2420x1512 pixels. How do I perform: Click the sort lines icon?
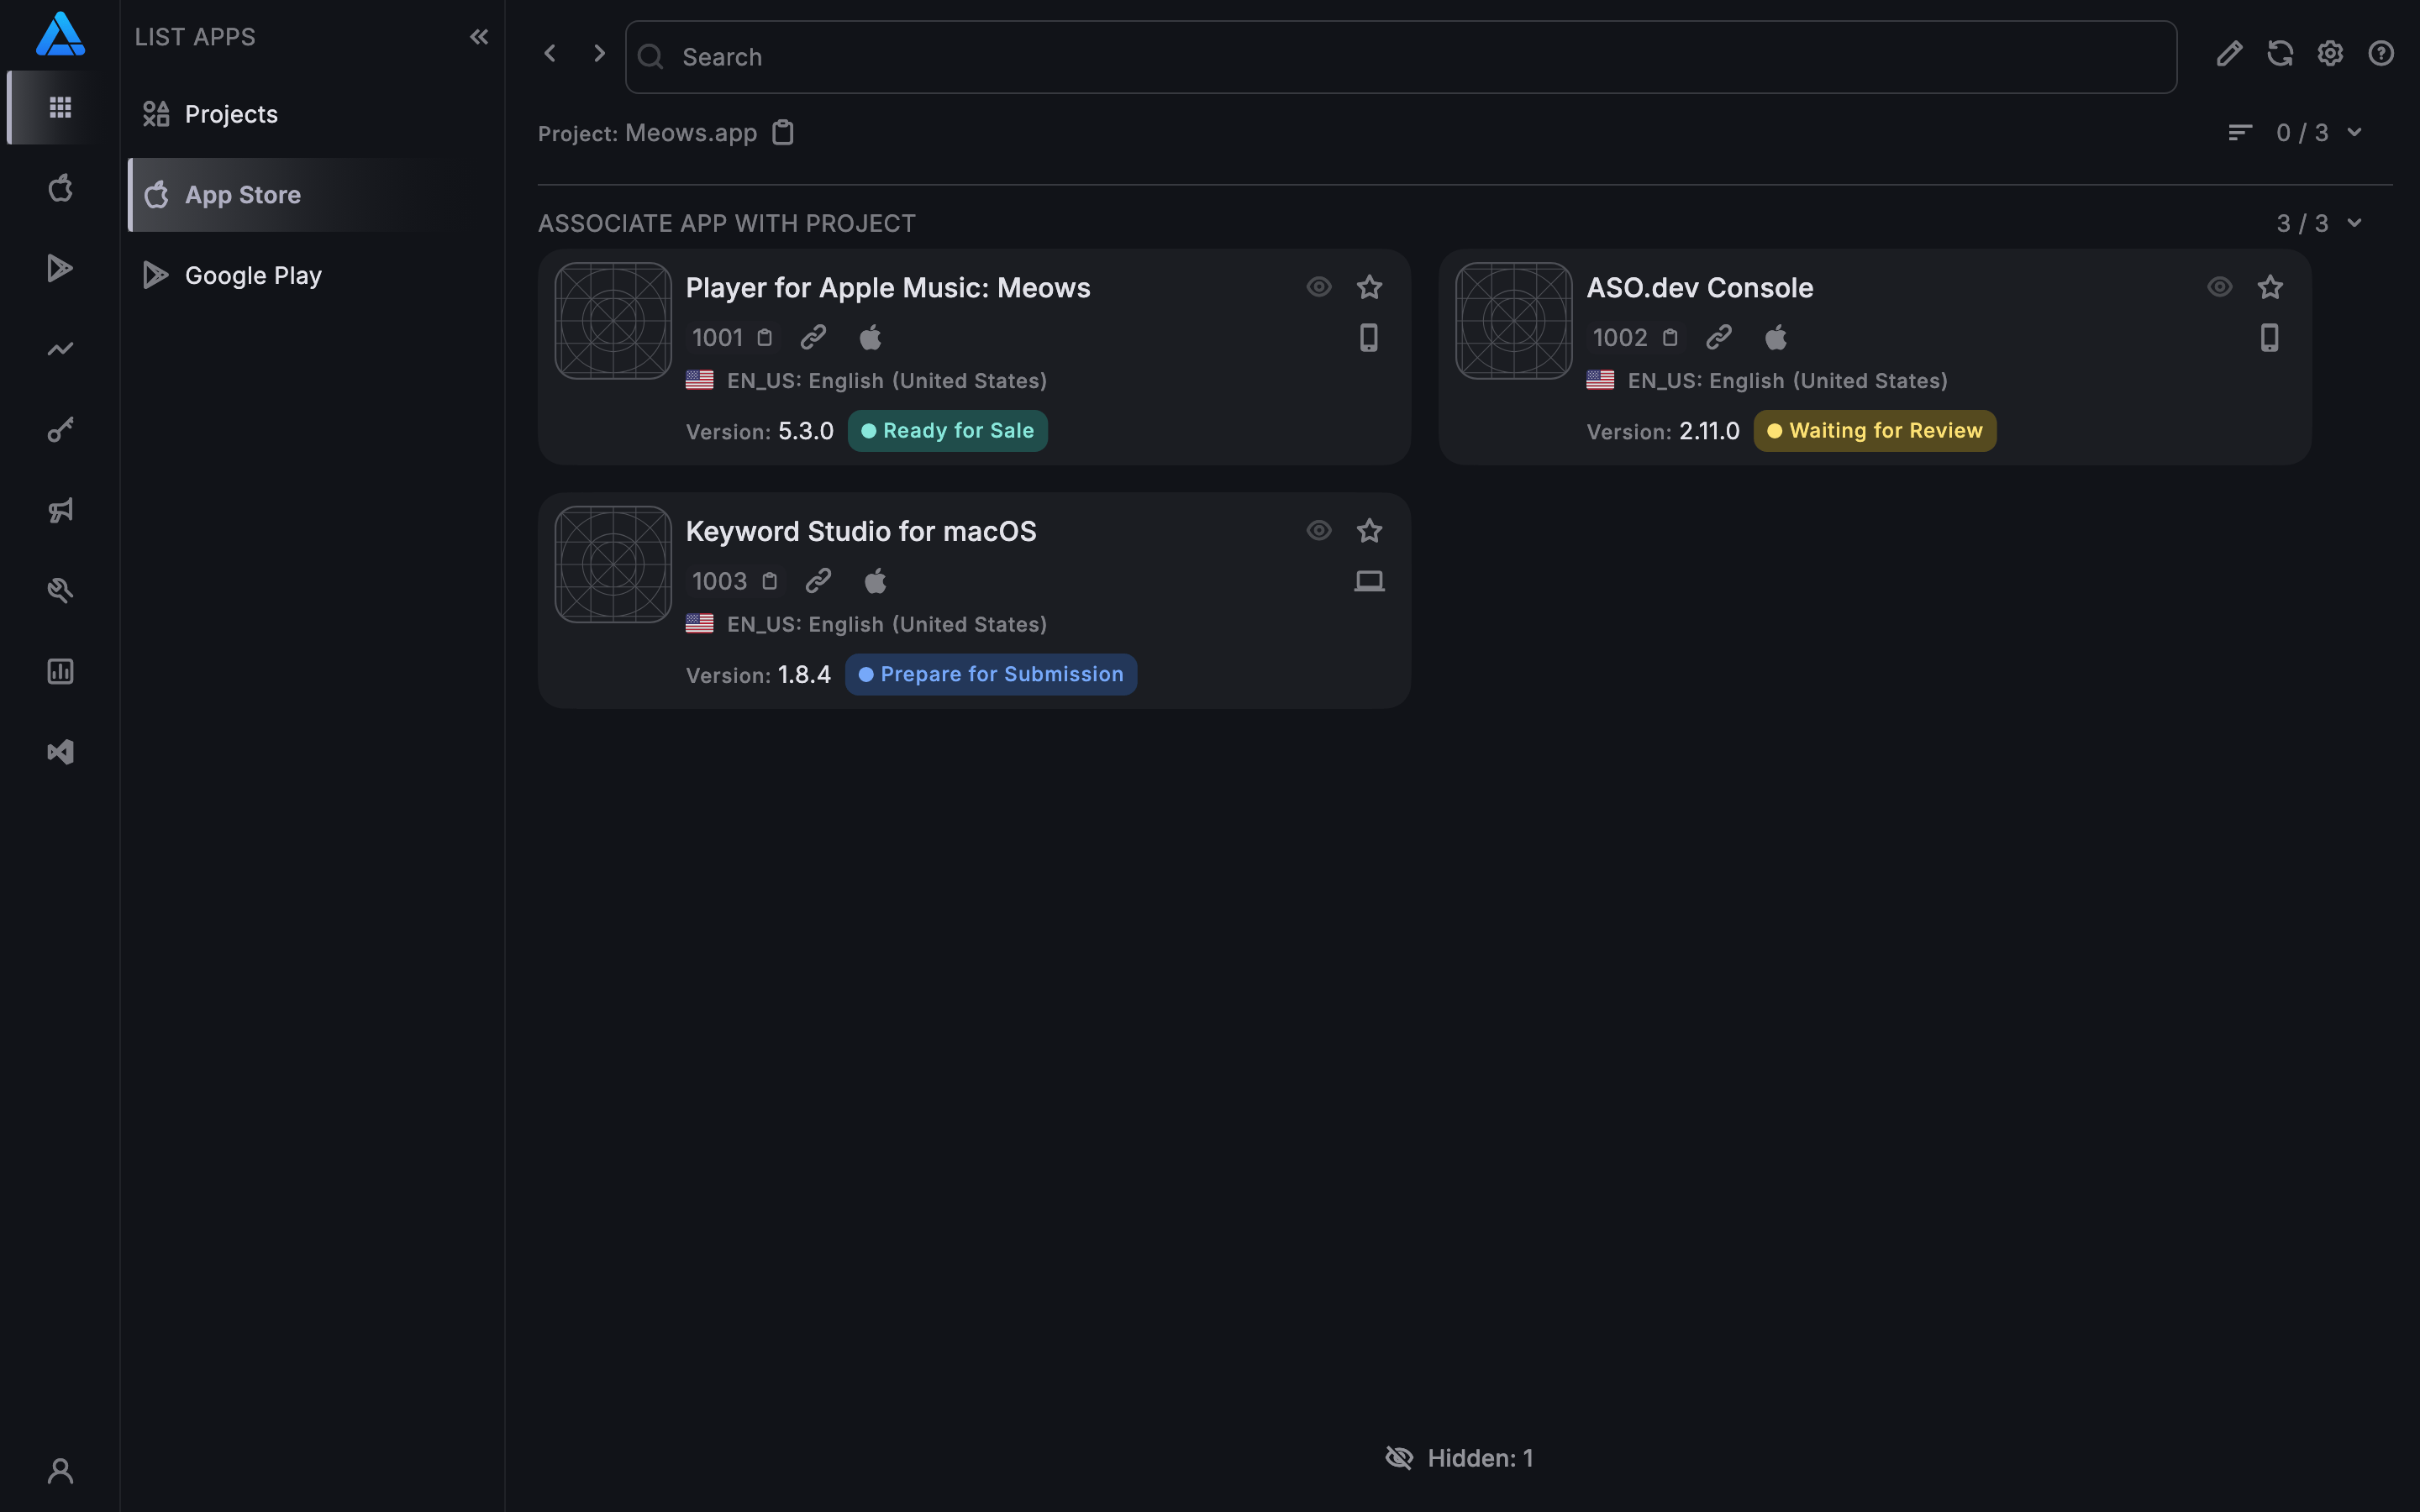2240,132
